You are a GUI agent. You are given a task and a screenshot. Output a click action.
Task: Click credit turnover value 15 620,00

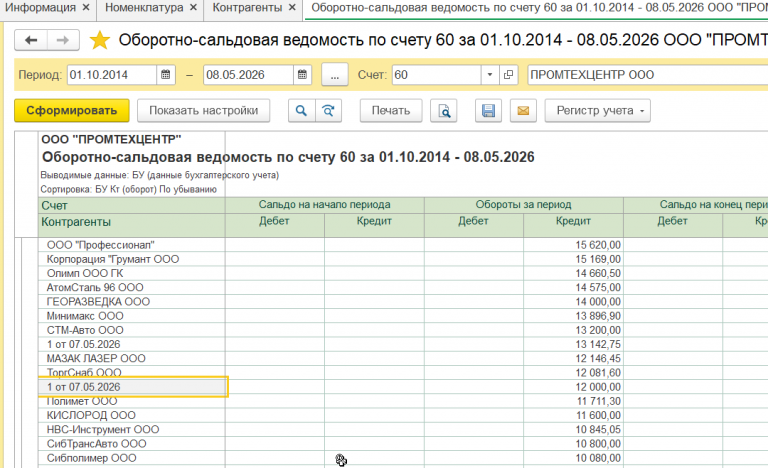coord(598,245)
